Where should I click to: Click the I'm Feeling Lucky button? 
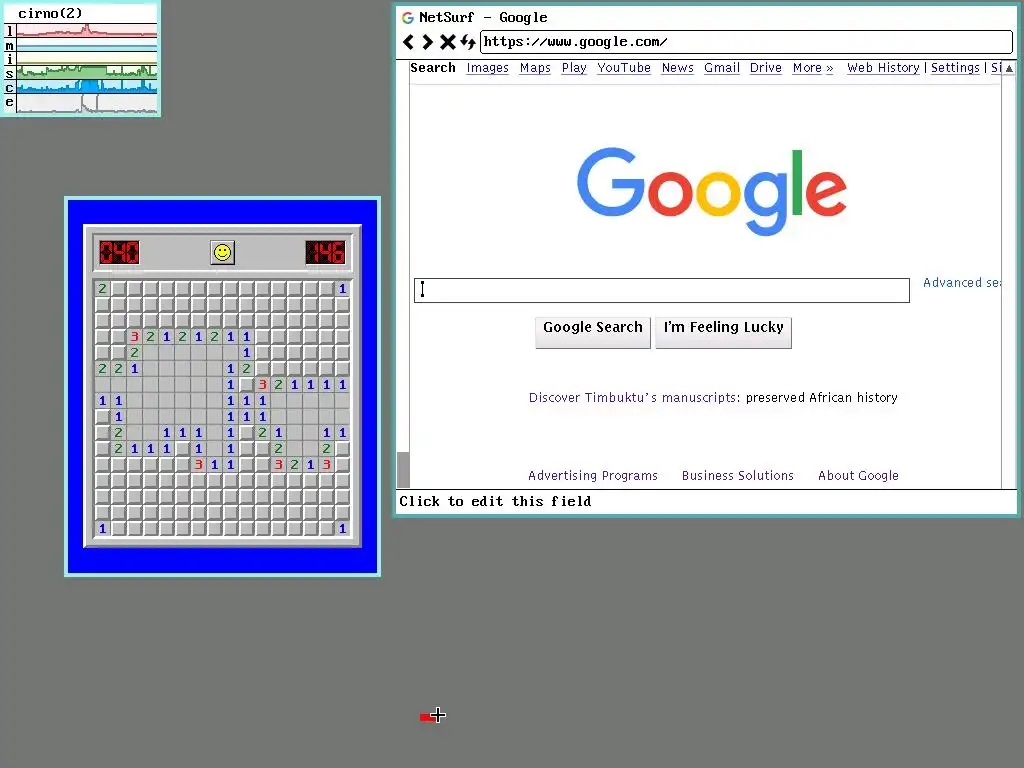pyautogui.click(x=724, y=332)
